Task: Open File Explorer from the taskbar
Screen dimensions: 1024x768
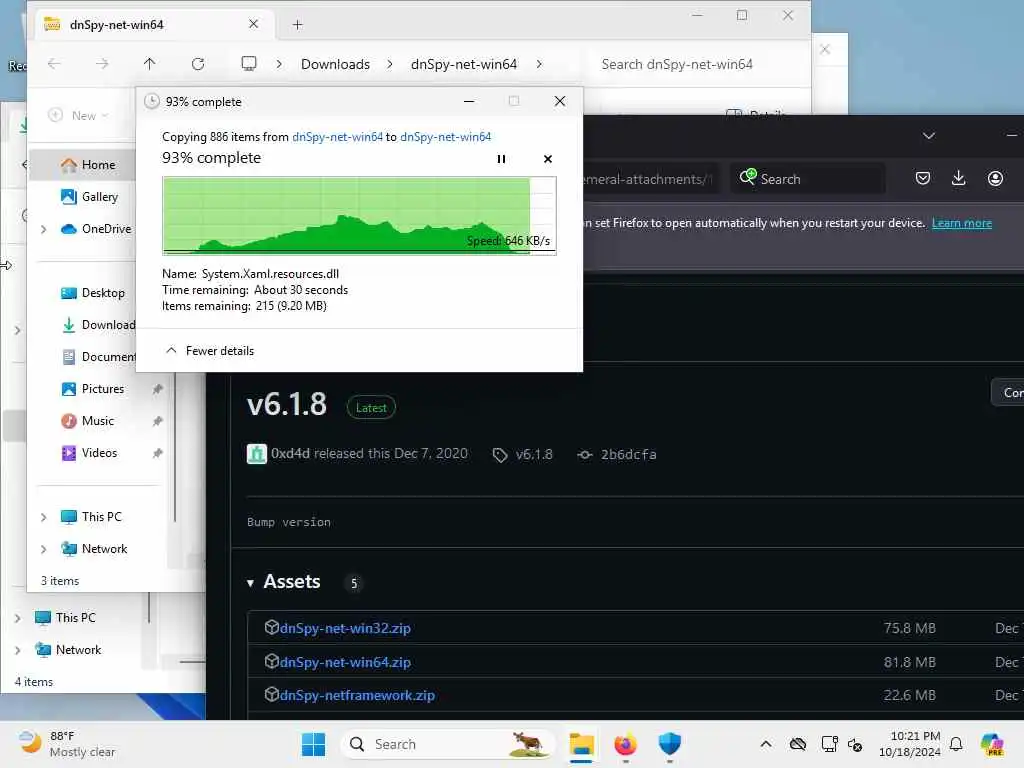Action: point(581,744)
